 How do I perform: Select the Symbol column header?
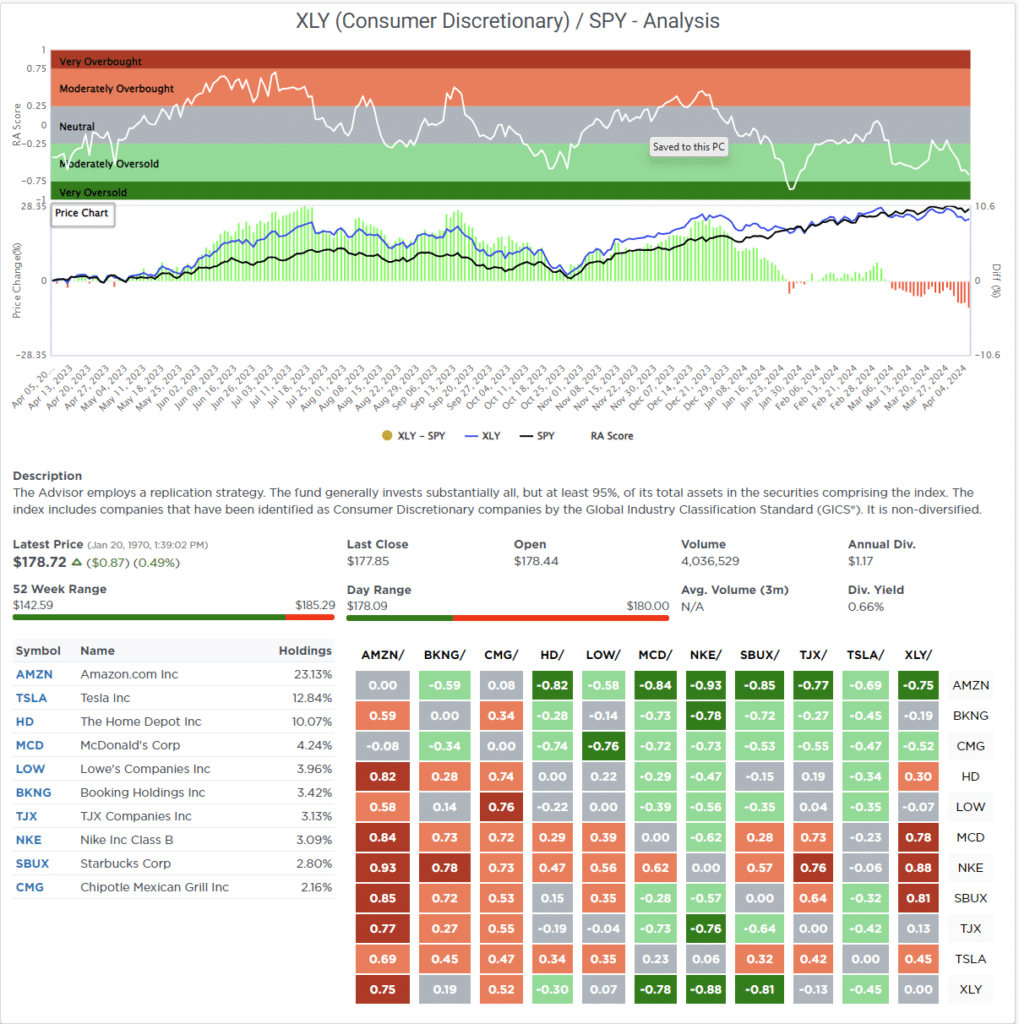[38, 650]
